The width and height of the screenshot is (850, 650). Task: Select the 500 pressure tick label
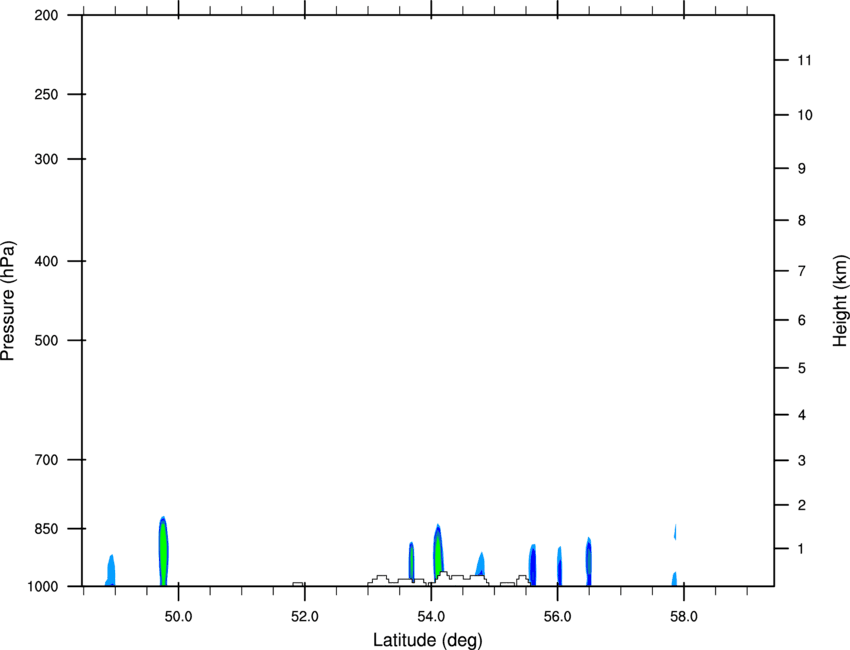(46, 340)
